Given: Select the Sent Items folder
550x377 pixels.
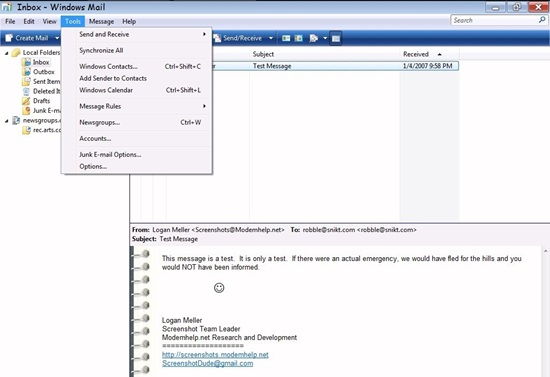Looking at the screenshot, I should [x=46, y=81].
